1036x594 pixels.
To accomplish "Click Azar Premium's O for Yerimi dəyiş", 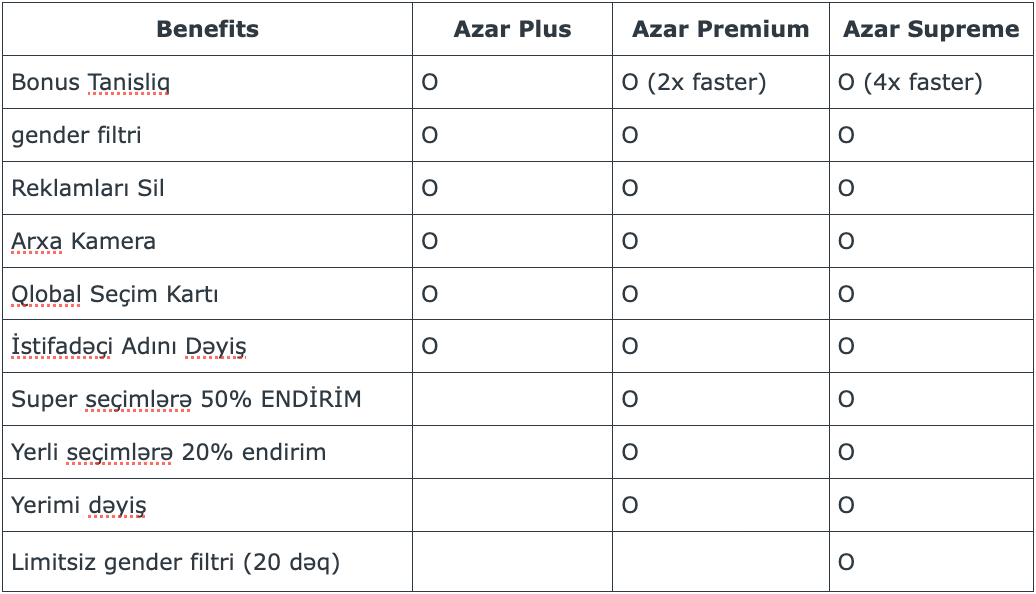I will 630,506.
